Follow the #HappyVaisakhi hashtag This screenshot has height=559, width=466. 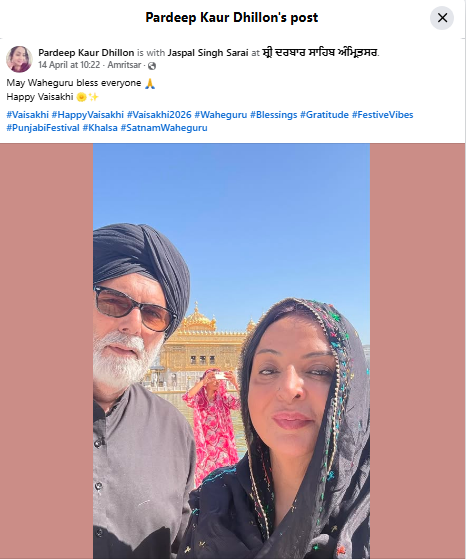pos(88,115)
